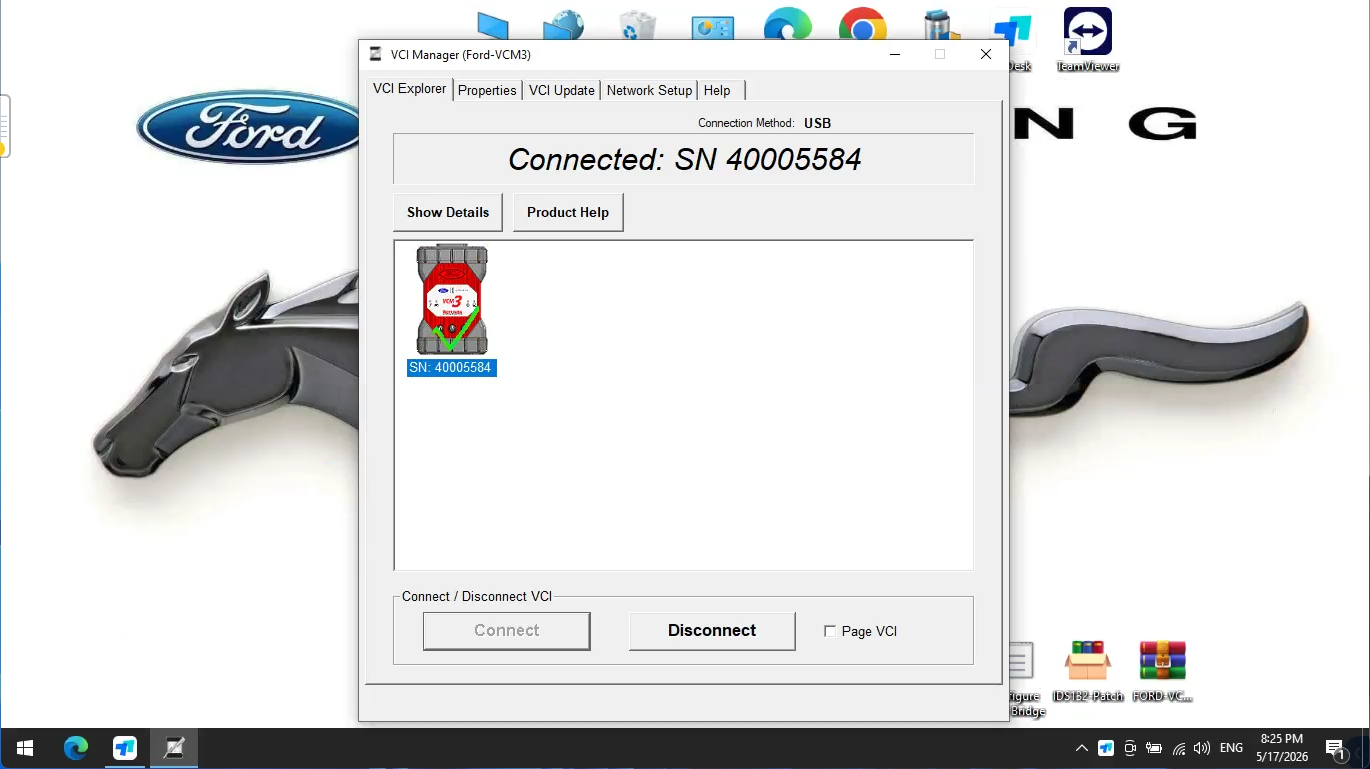Select the SN: 40005584 device label
Screen dimensions: 1370x769
[x=451, y=368]
